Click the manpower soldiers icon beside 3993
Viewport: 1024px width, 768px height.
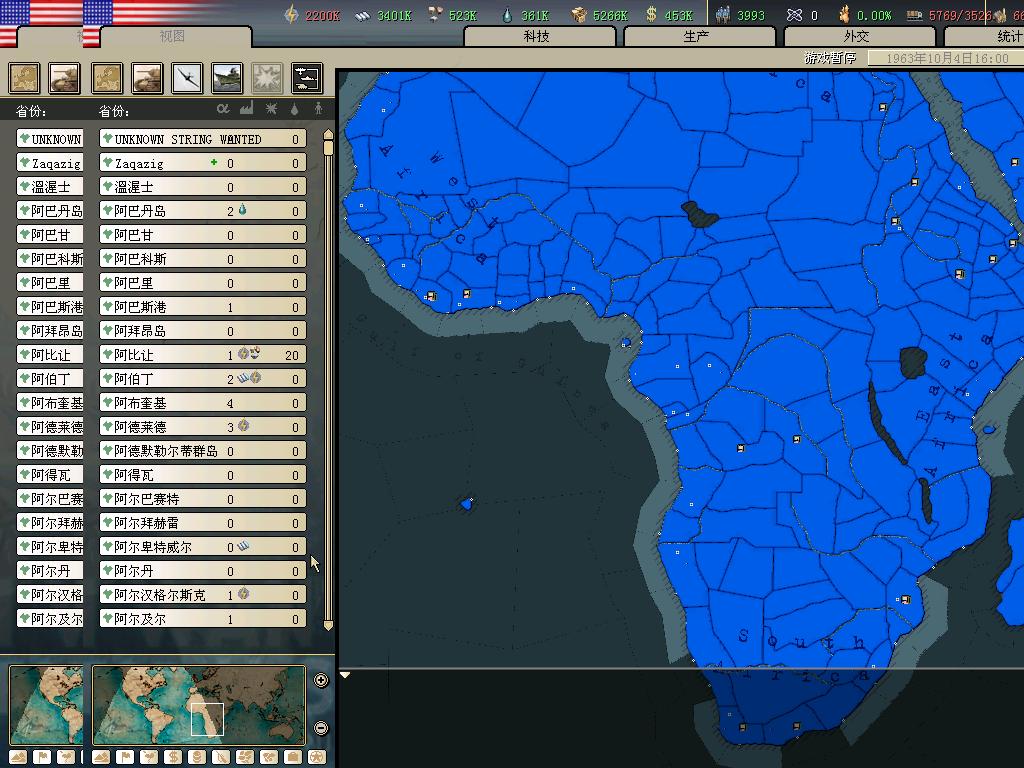pos(723,14)
